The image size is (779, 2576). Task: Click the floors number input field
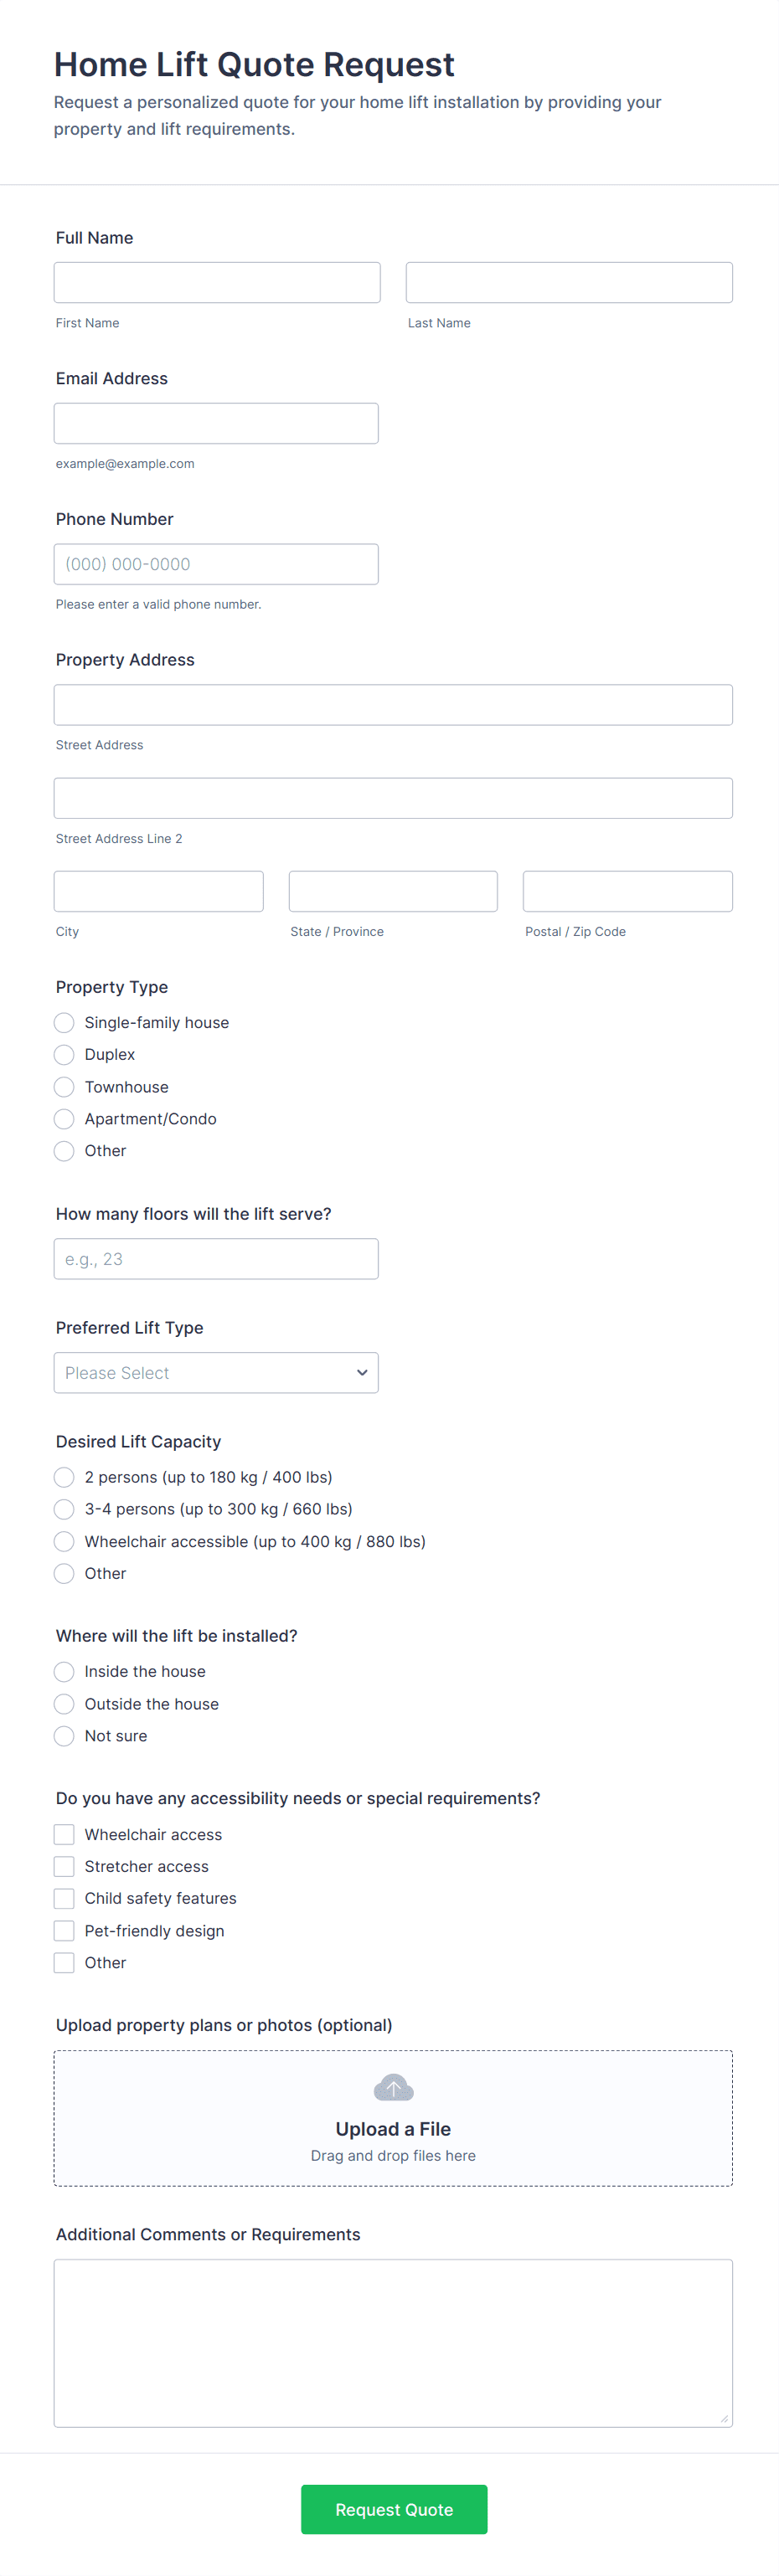tap(216, 1259)
